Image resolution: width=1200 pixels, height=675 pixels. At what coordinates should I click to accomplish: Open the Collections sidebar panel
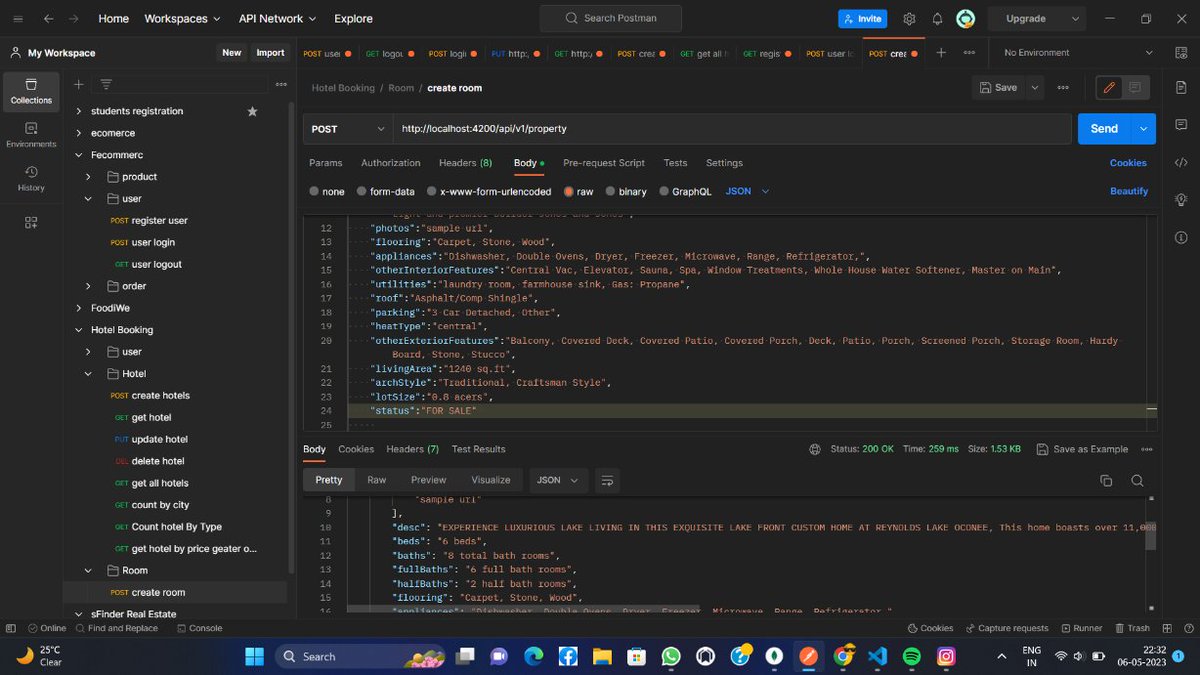coord(31,91)
